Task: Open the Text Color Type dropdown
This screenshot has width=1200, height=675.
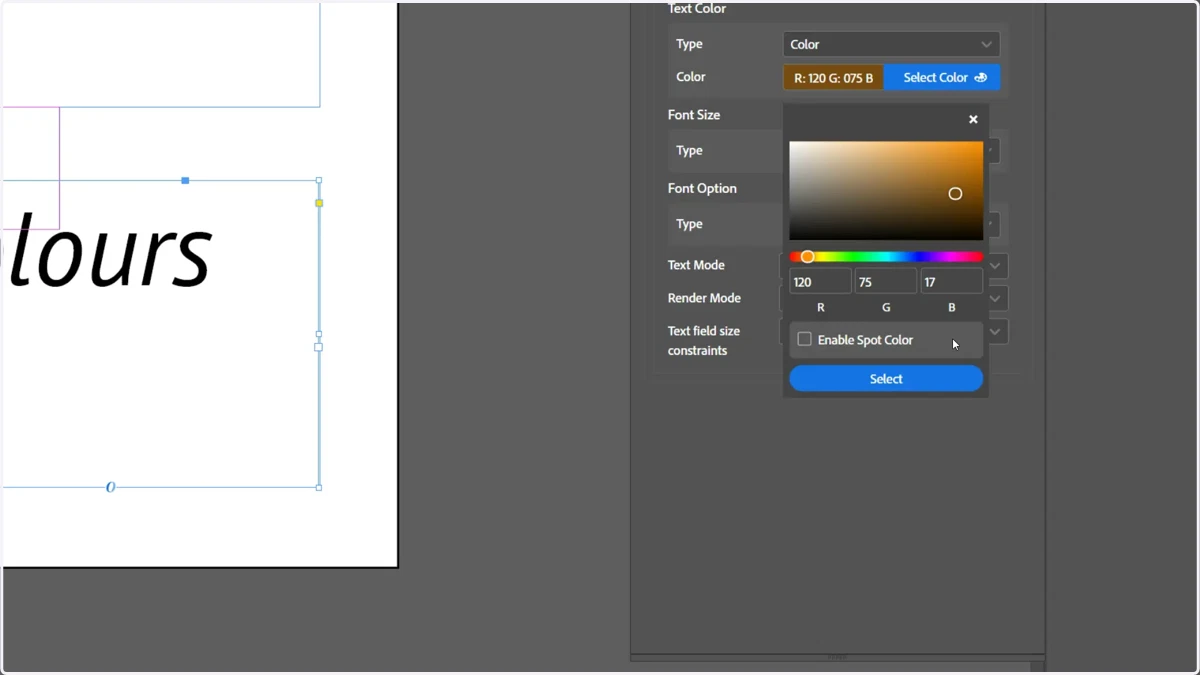Action: [891, 44]
